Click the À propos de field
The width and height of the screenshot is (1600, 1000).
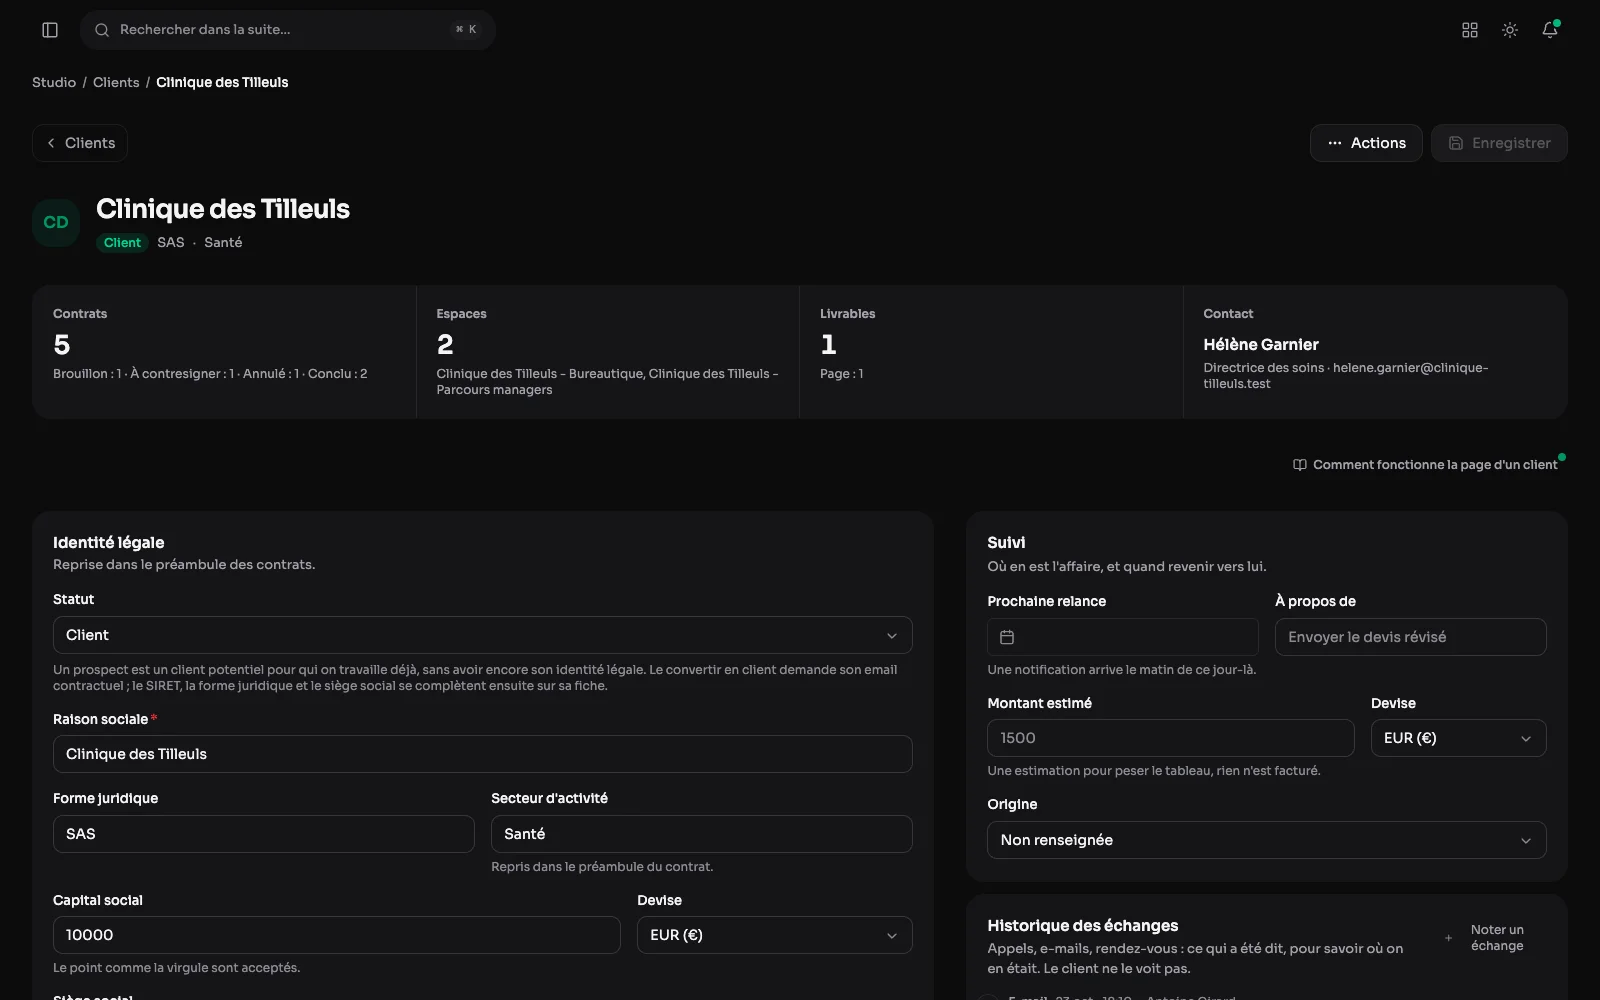1410,637
